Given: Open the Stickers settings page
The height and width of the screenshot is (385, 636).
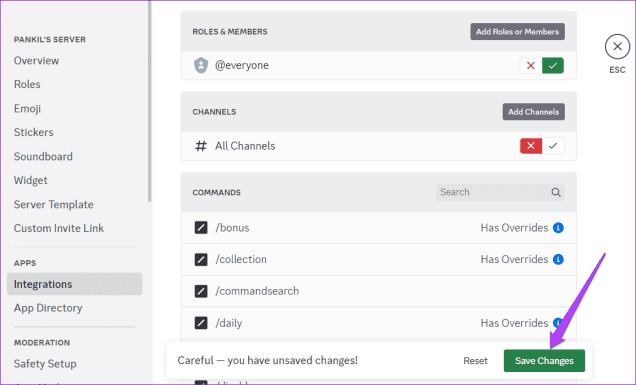Looking at the screenshot, I should 34,132.
